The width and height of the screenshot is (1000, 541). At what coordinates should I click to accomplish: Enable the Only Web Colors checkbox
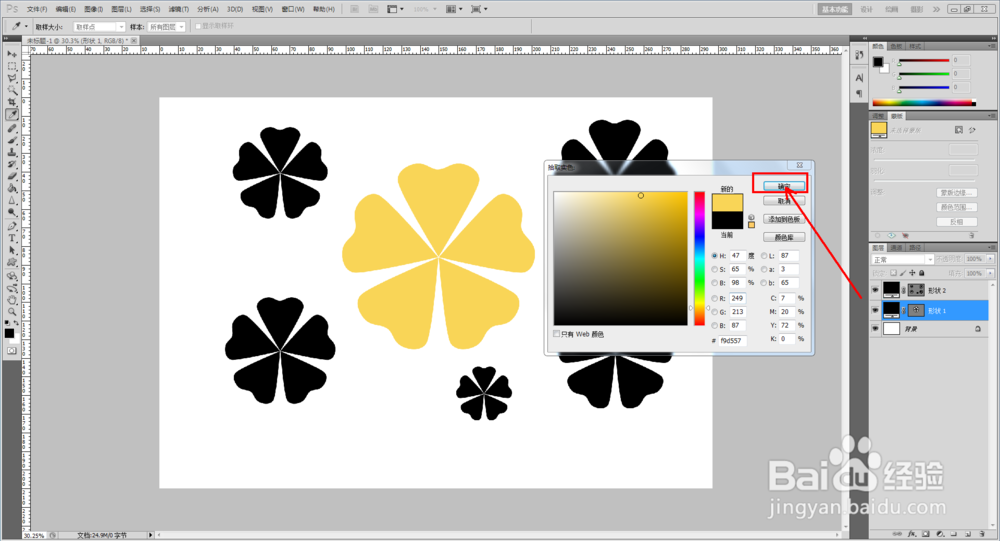coord(557,334)
